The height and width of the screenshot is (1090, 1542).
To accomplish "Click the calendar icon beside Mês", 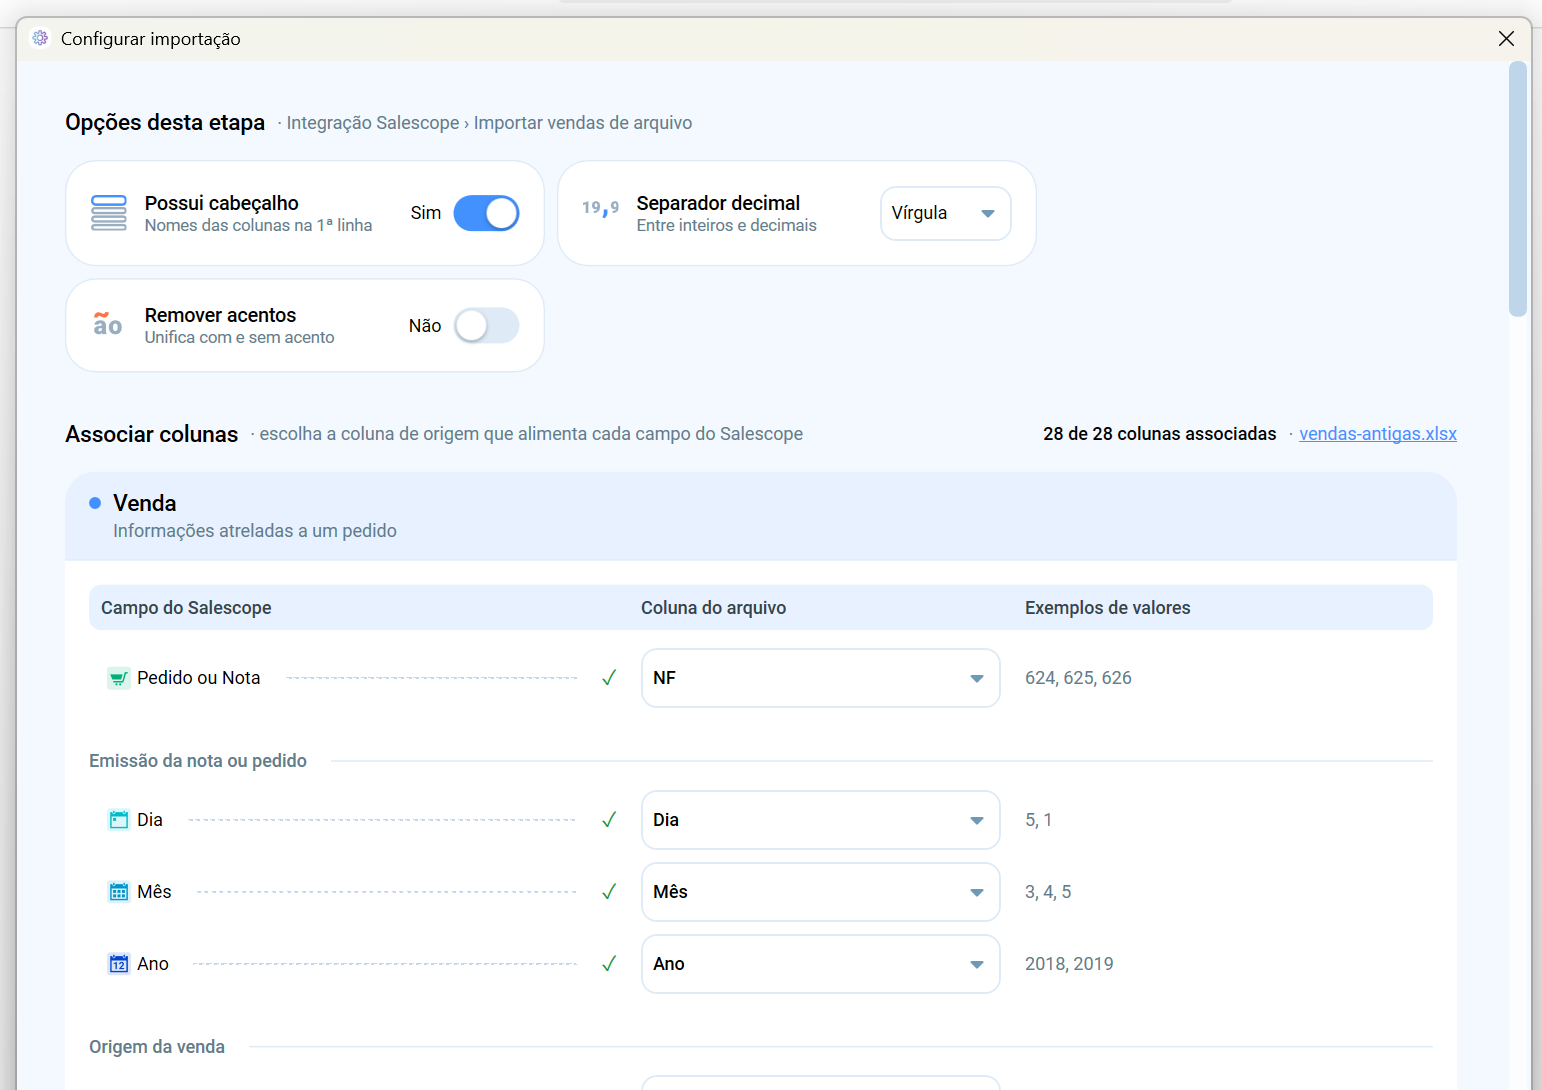I will pyautogui.click(x=119, y=892).
